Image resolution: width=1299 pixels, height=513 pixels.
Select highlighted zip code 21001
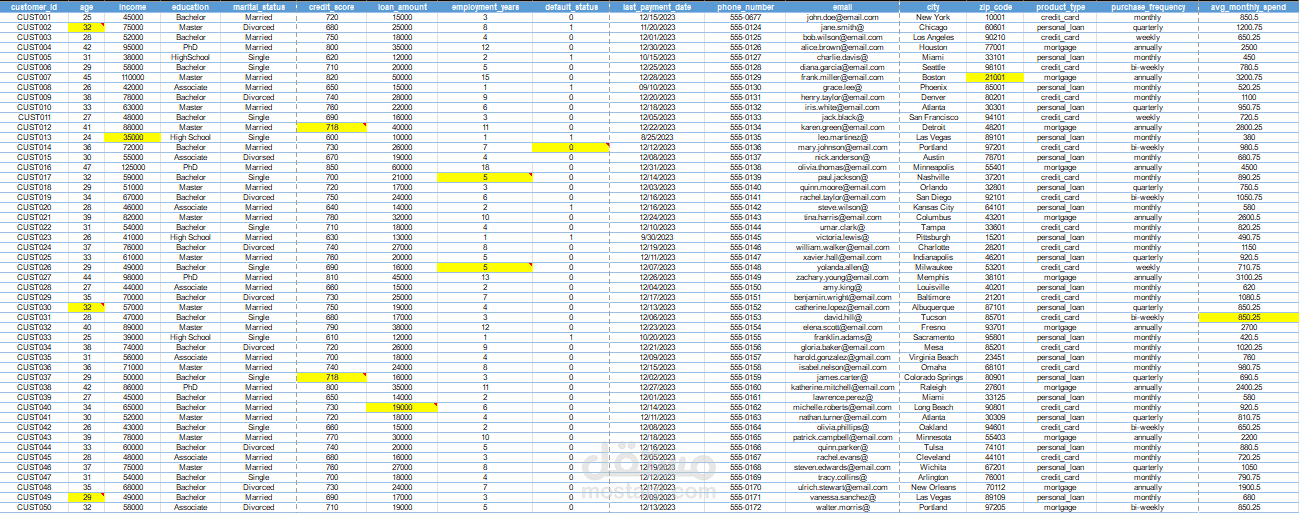[x=995, y=77]
